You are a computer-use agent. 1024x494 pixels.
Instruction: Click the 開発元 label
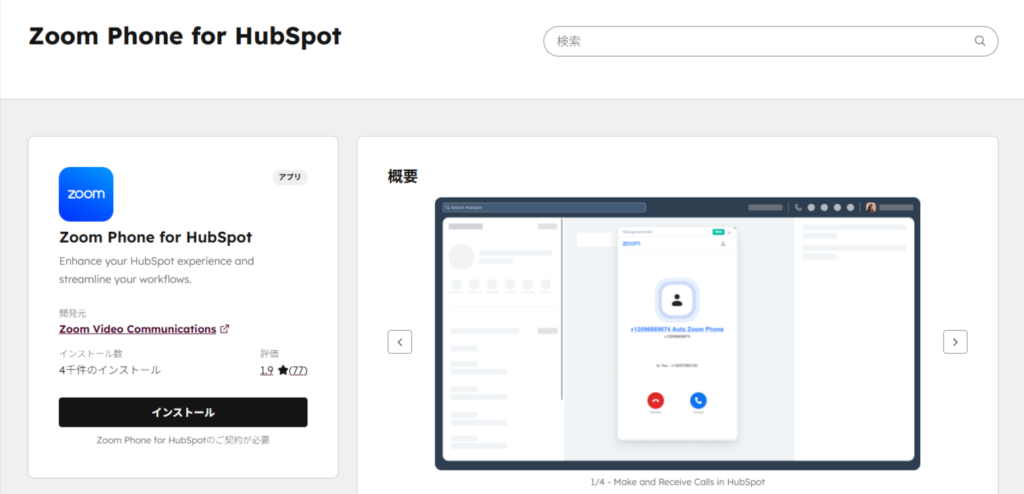point(72,313)
